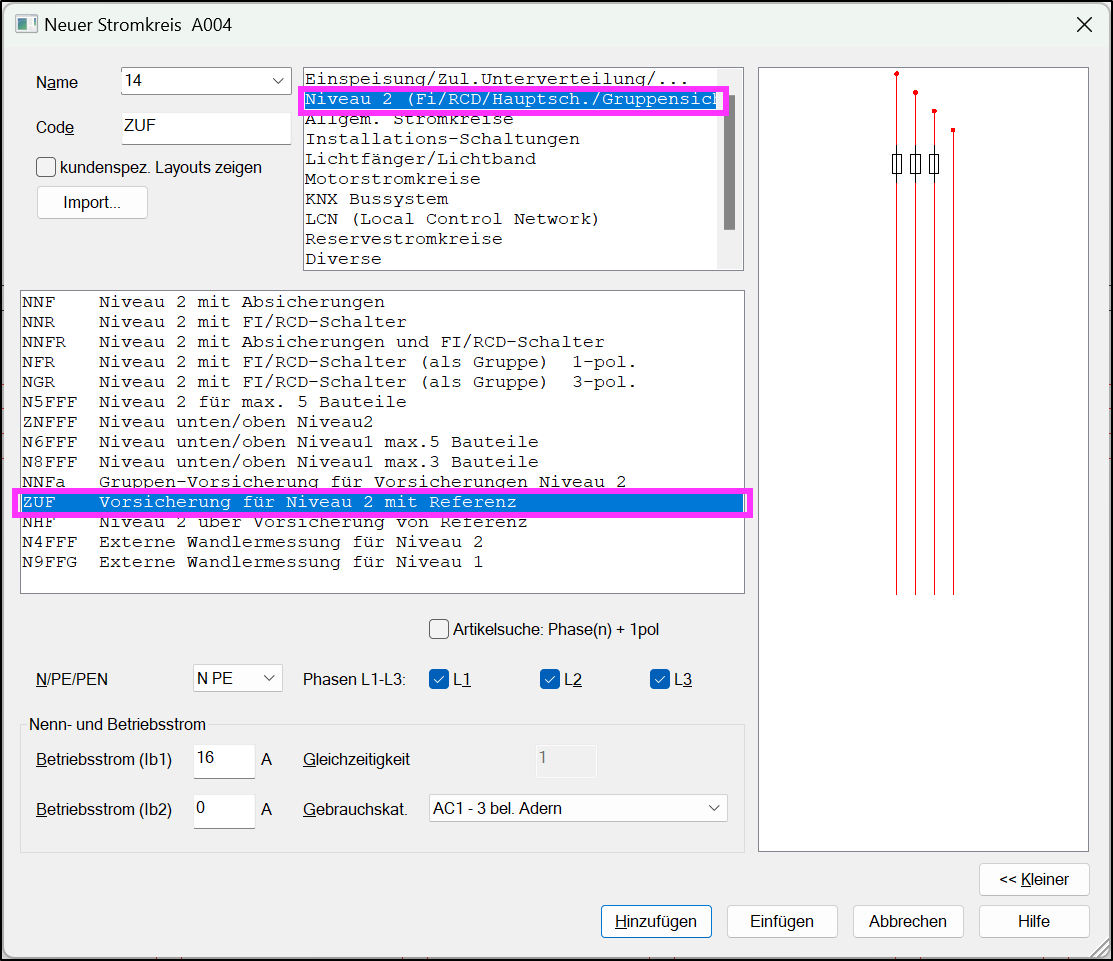The height and width of the screenshot is (961, 1113).
Task: Select 'Motorstromkreise' category
Action: click(510, 179)
